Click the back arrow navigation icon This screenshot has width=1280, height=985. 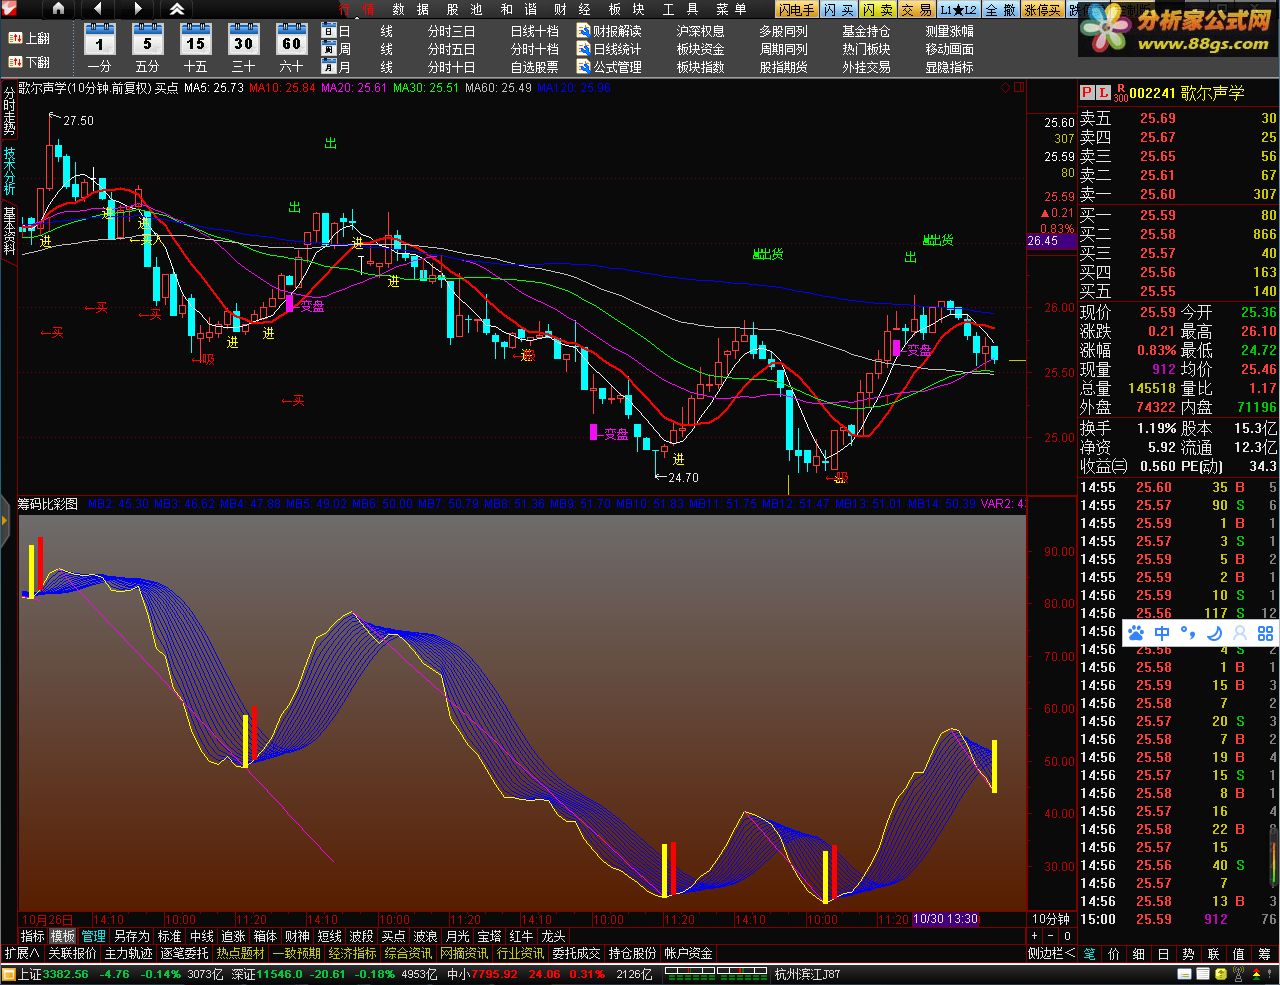pos(97,9)
